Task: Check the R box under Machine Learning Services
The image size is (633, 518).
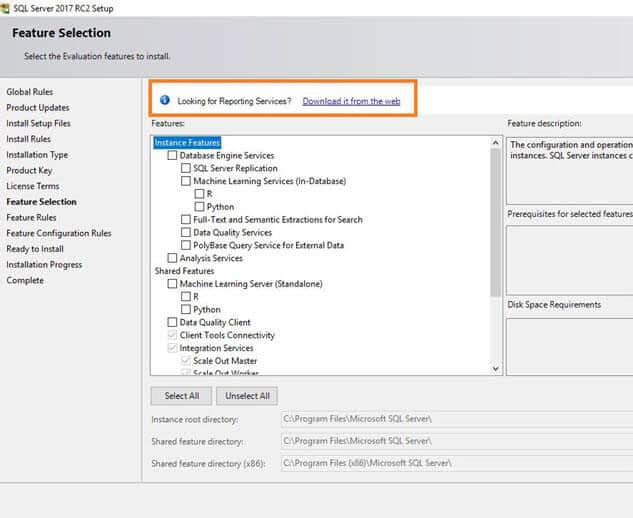Action: tap(199, 194)
